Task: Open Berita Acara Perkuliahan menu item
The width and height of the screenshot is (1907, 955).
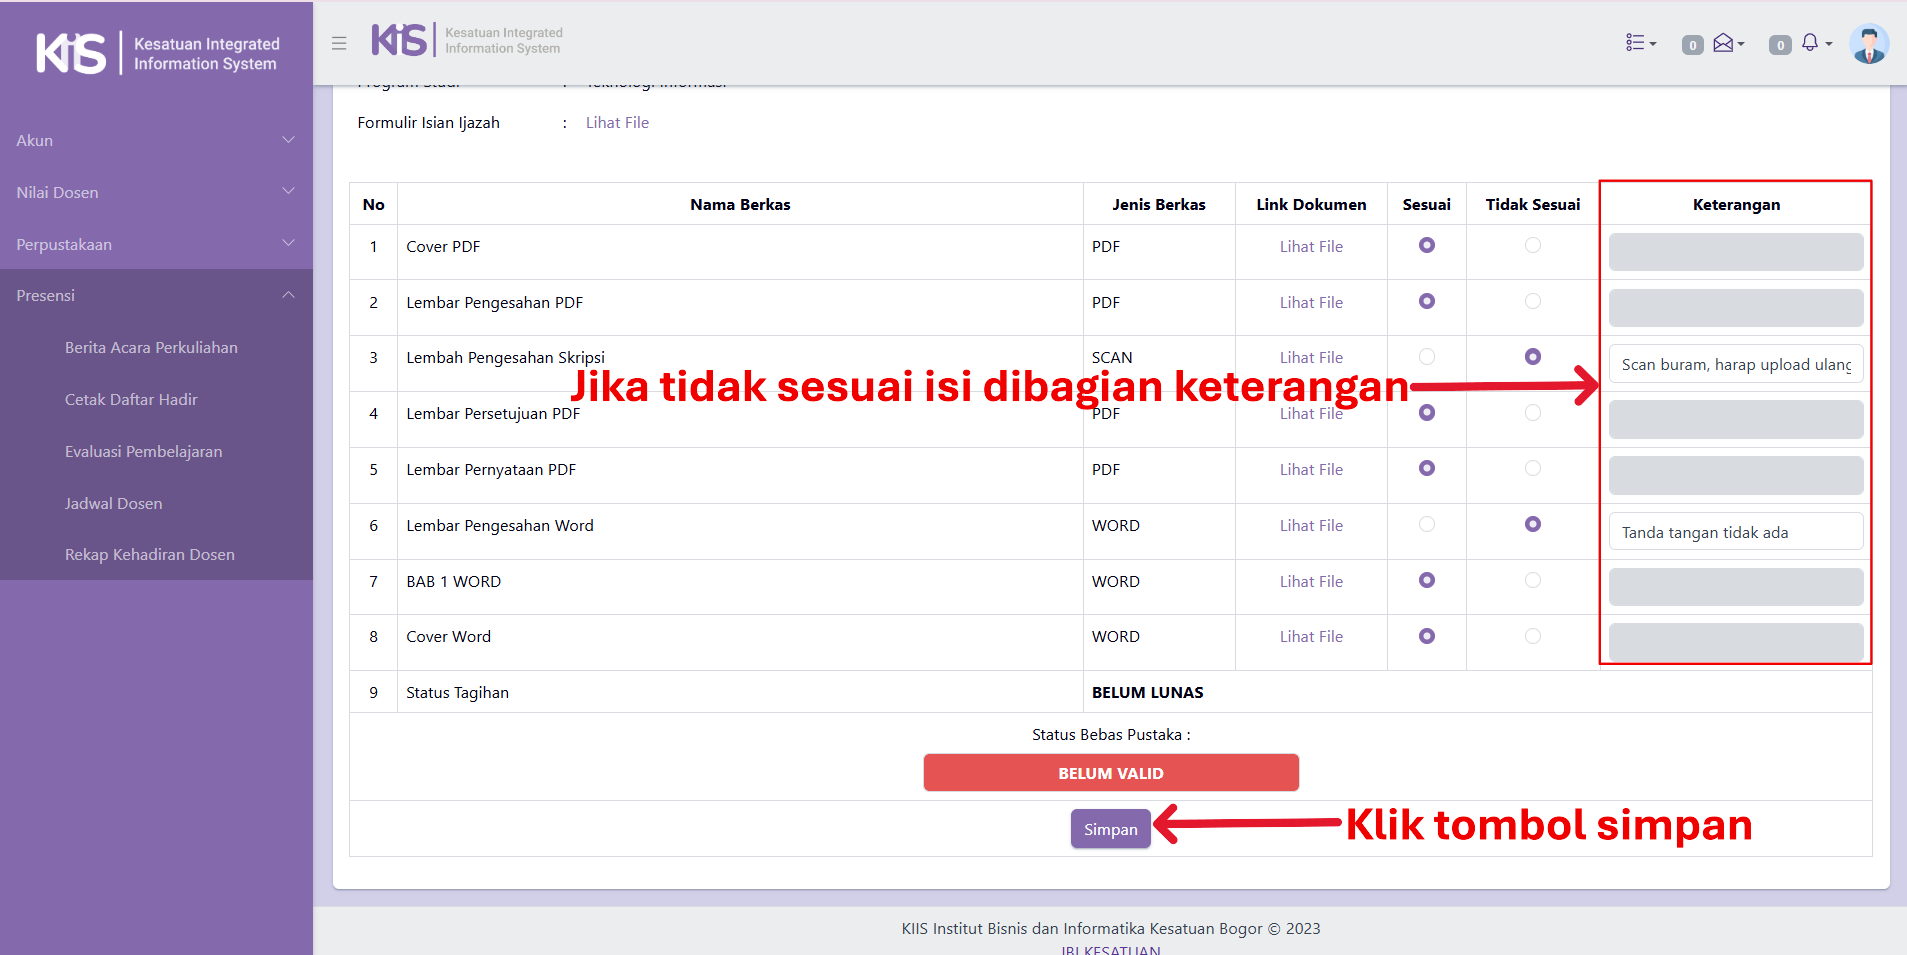Action: pos(151,348)
